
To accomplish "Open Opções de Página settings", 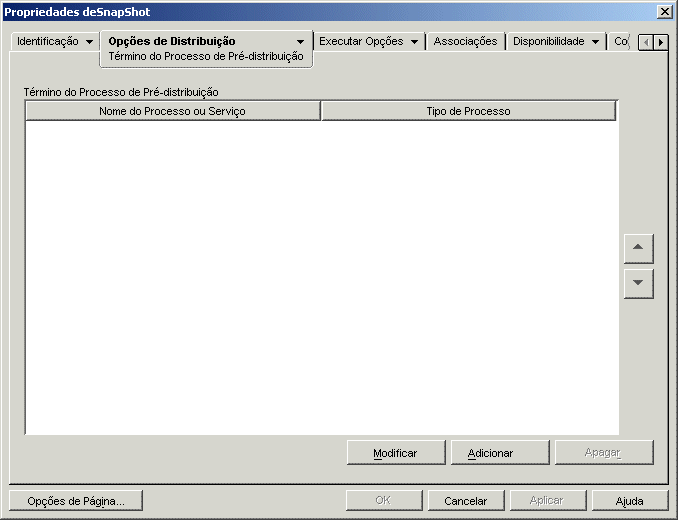I will [x=76, y=501].
